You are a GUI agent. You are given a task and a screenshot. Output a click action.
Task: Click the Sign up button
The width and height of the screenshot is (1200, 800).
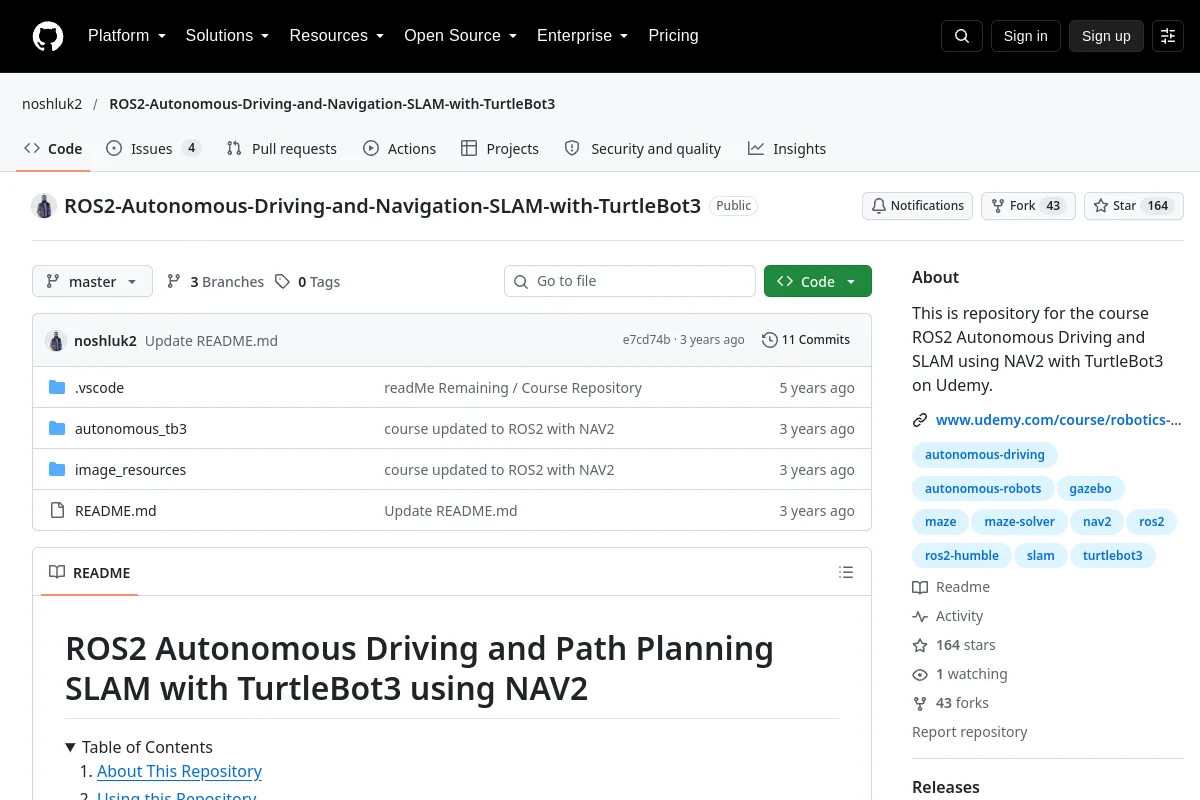tap(1106, 36)
